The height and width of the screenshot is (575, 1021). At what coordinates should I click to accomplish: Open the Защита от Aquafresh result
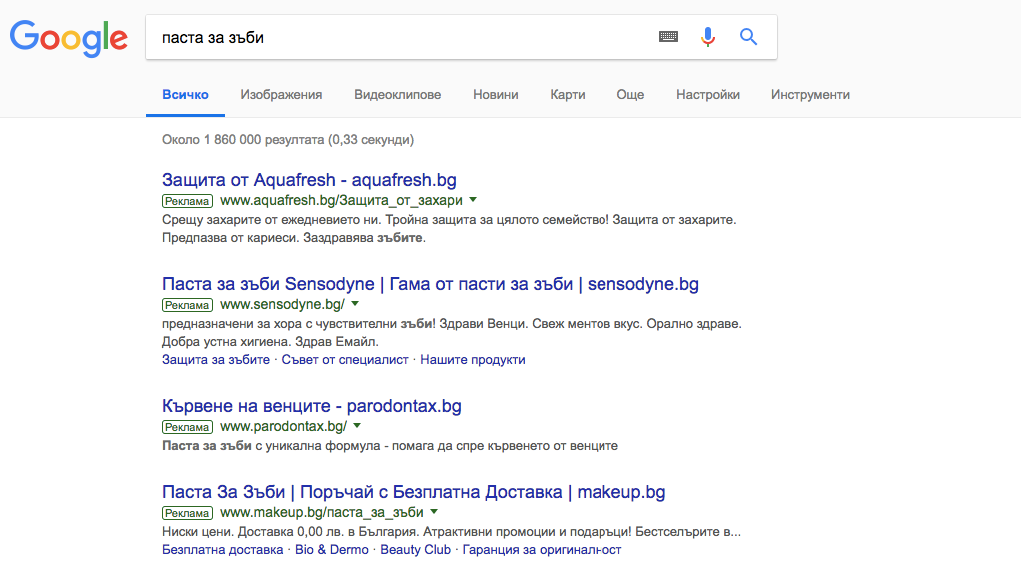coord(309,180)
